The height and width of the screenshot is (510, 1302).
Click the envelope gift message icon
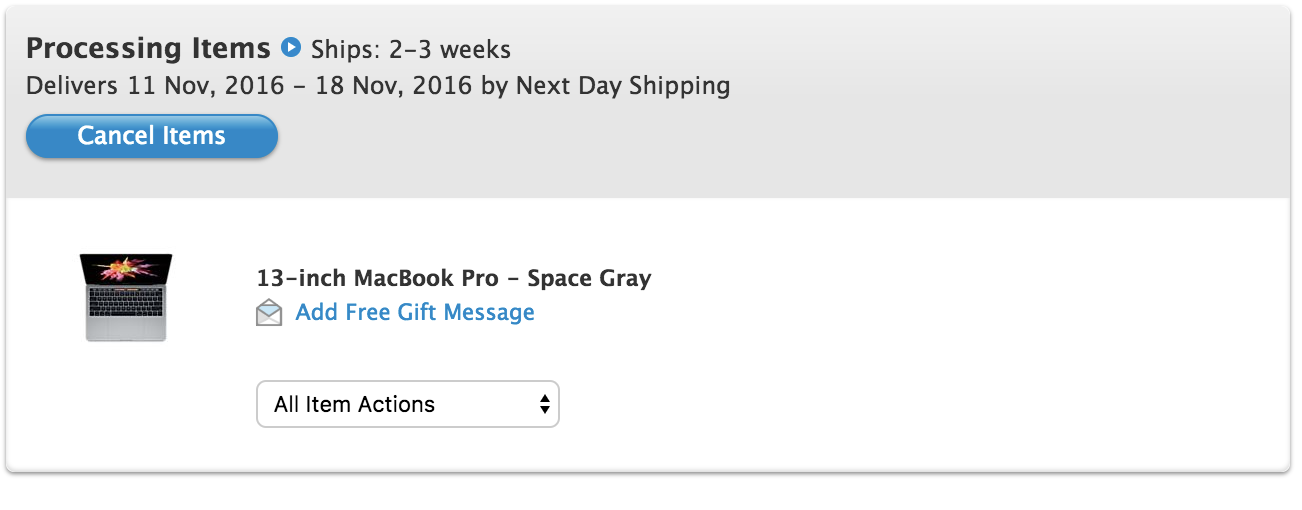click(x=269, y=313)
